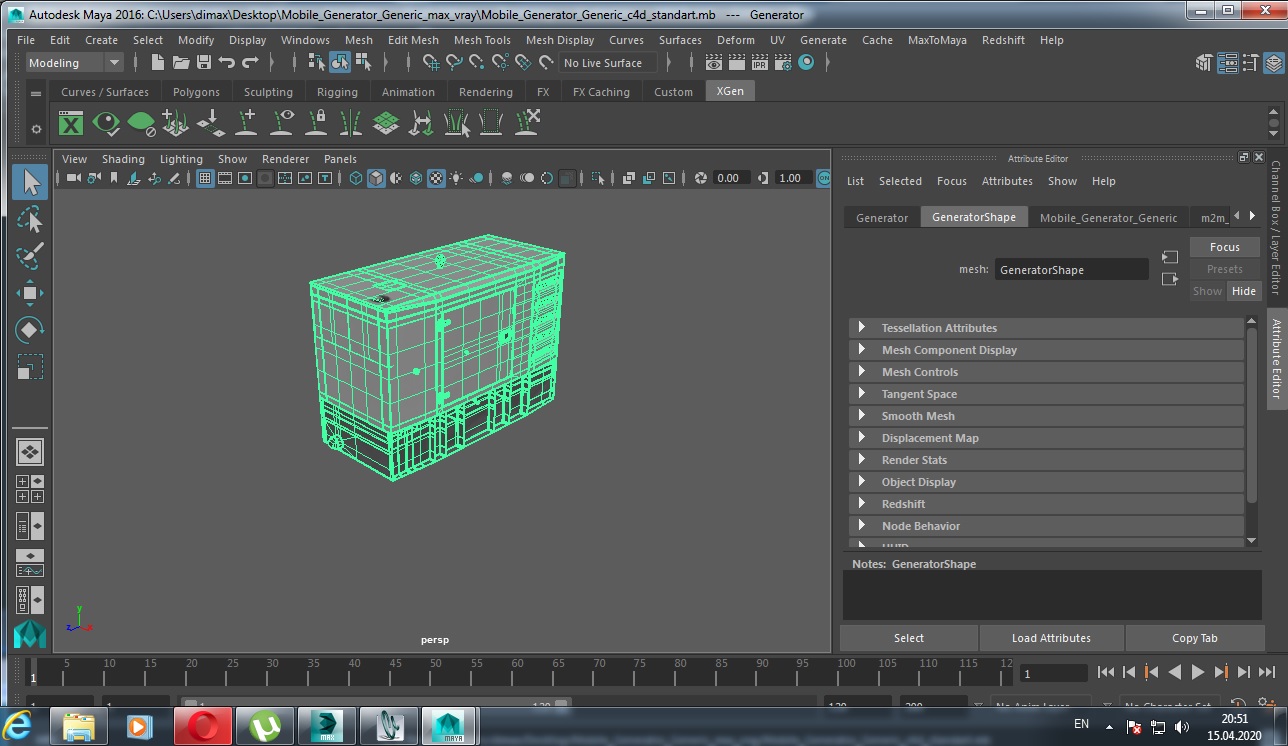Expand Object Display section

pos(1047,482)
